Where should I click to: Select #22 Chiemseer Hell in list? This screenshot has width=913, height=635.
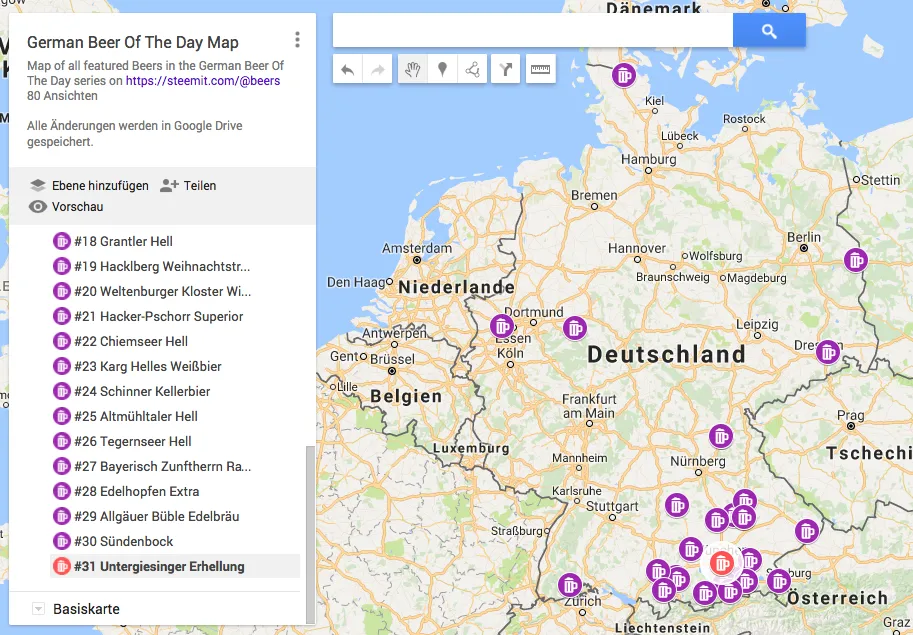point(131,341)
